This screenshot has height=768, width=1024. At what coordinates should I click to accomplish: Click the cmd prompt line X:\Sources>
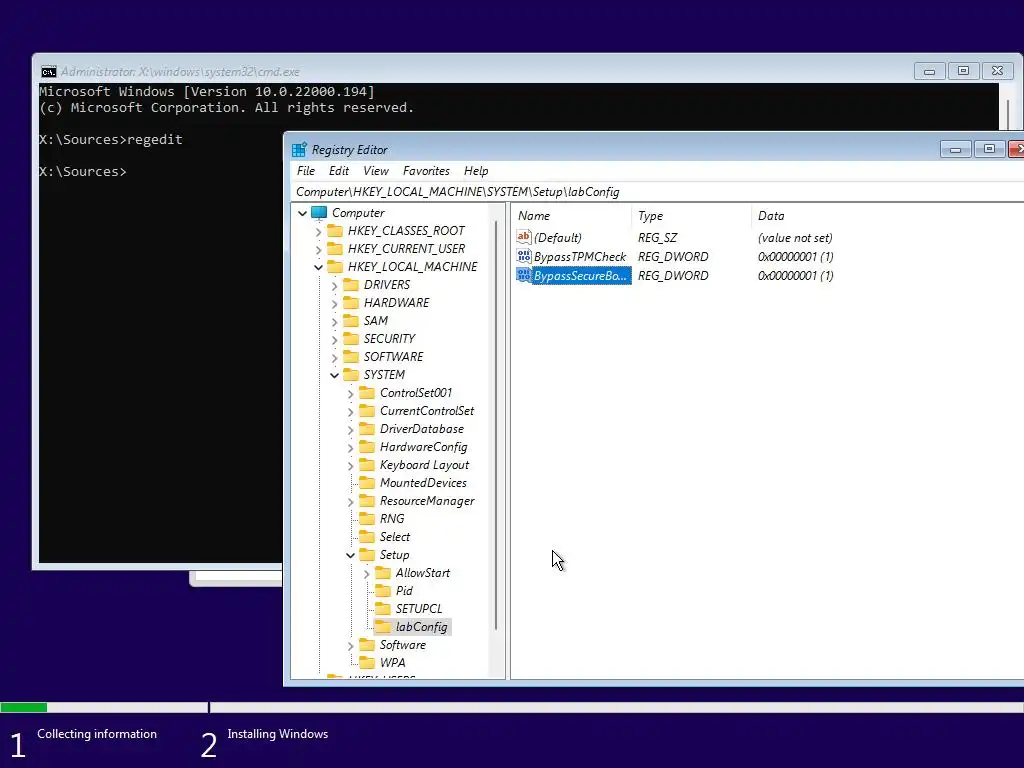pos(83,172)
